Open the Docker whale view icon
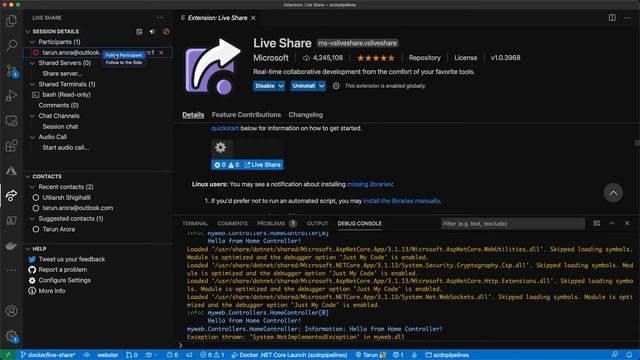640x360 pixels. (x=11, y=245)
